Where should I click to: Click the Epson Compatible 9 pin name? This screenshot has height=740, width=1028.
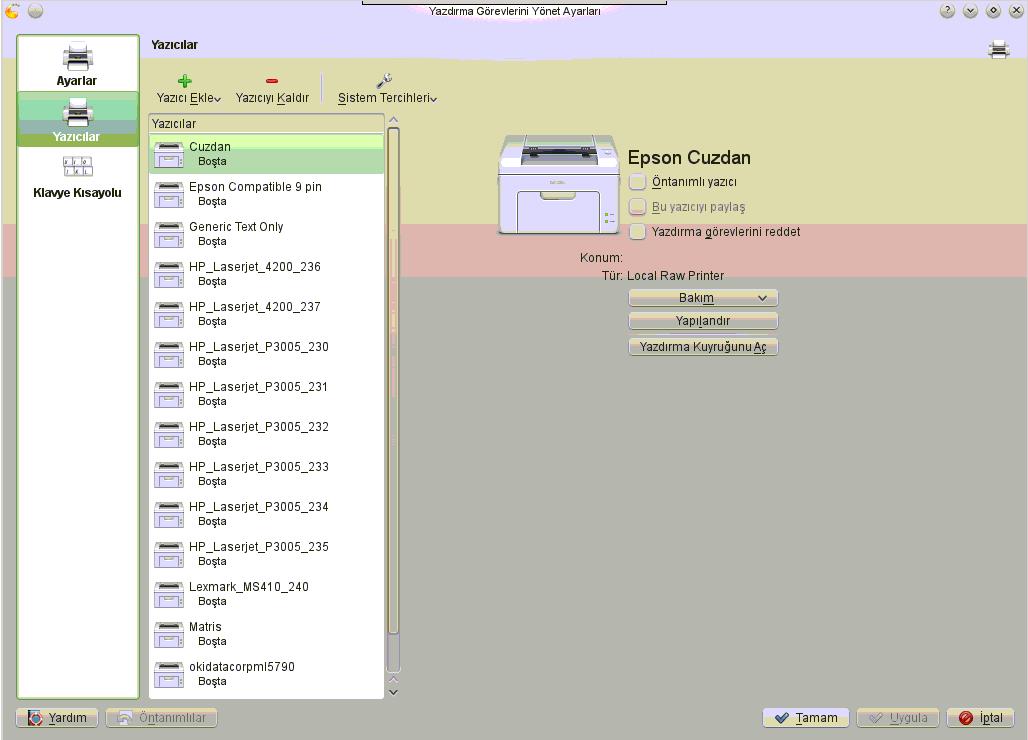point(255,187)
